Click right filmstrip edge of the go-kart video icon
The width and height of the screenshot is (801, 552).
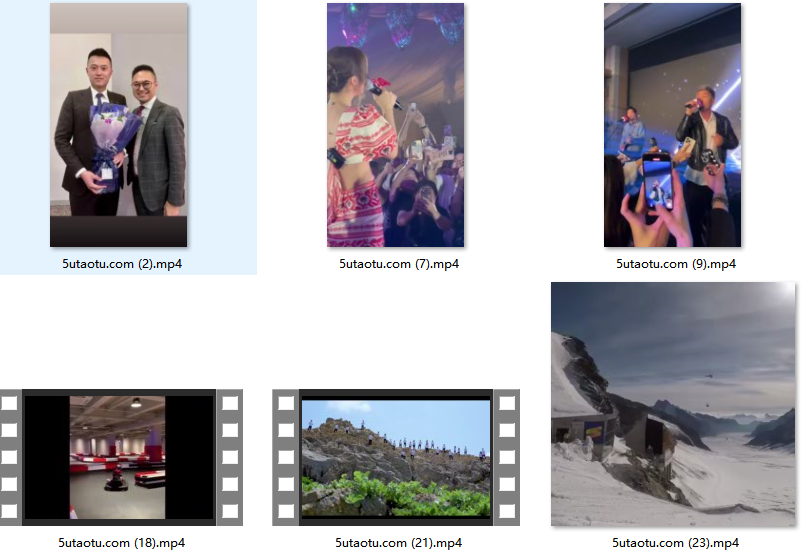click(230, 457)
